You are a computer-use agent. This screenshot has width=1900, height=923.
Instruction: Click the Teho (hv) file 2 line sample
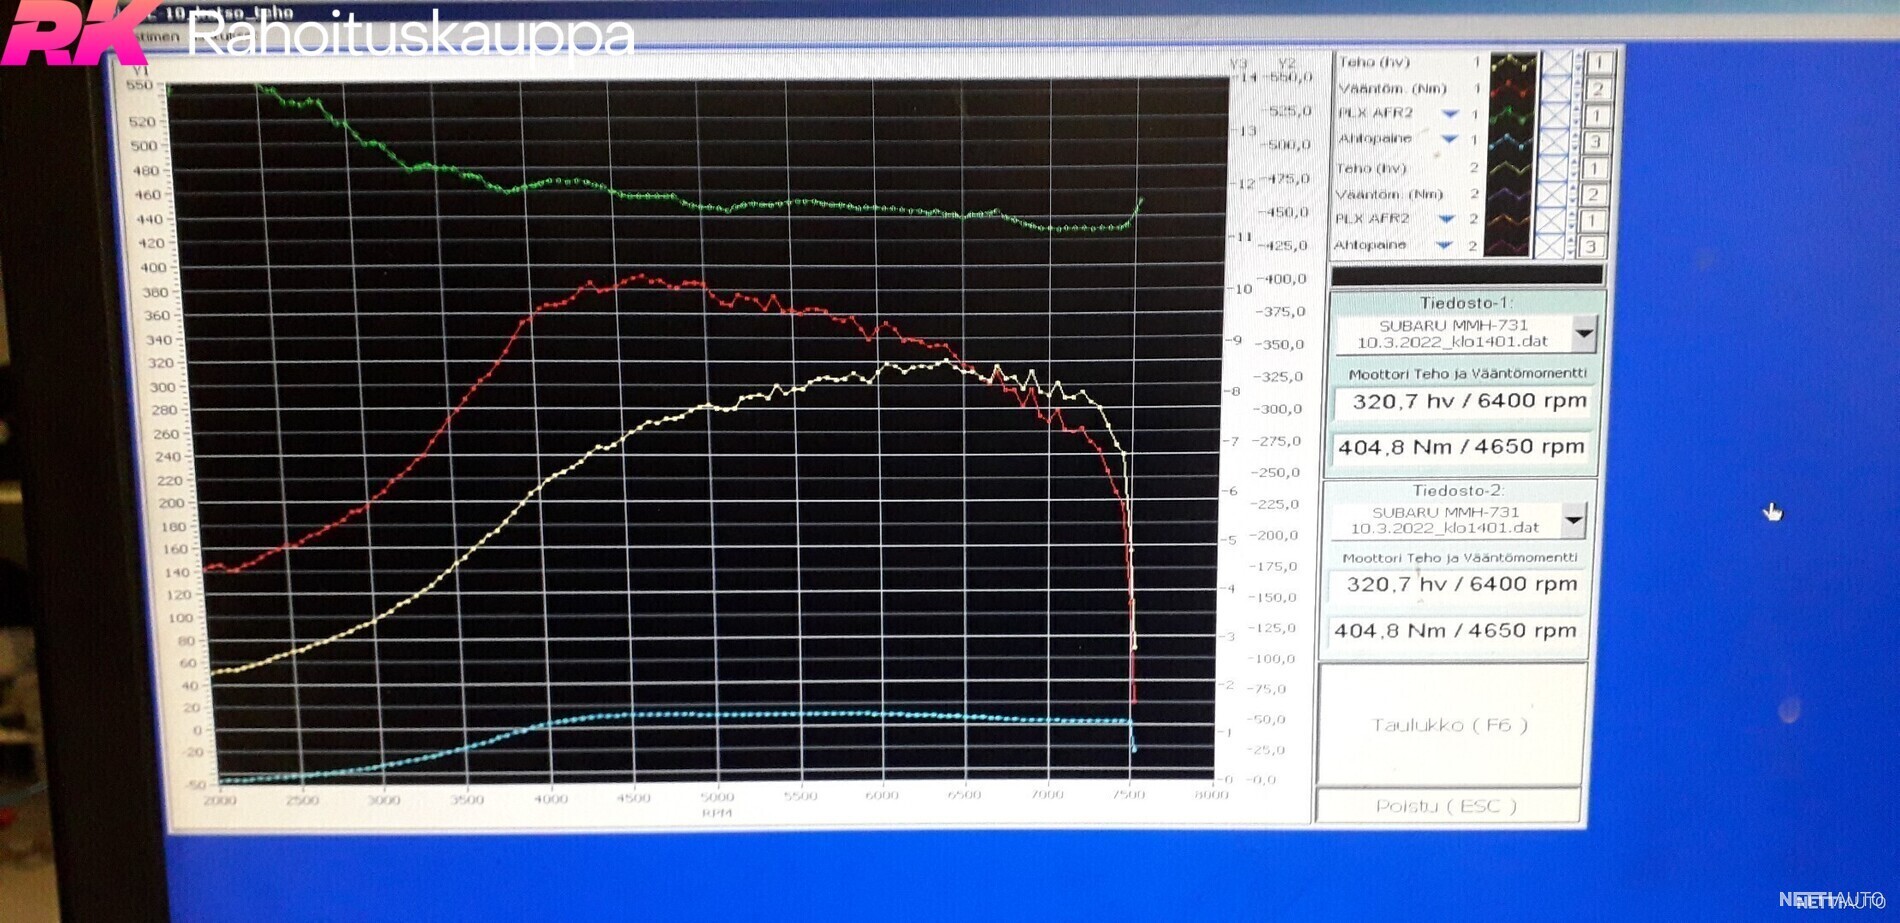click(x=1510, y=169)
